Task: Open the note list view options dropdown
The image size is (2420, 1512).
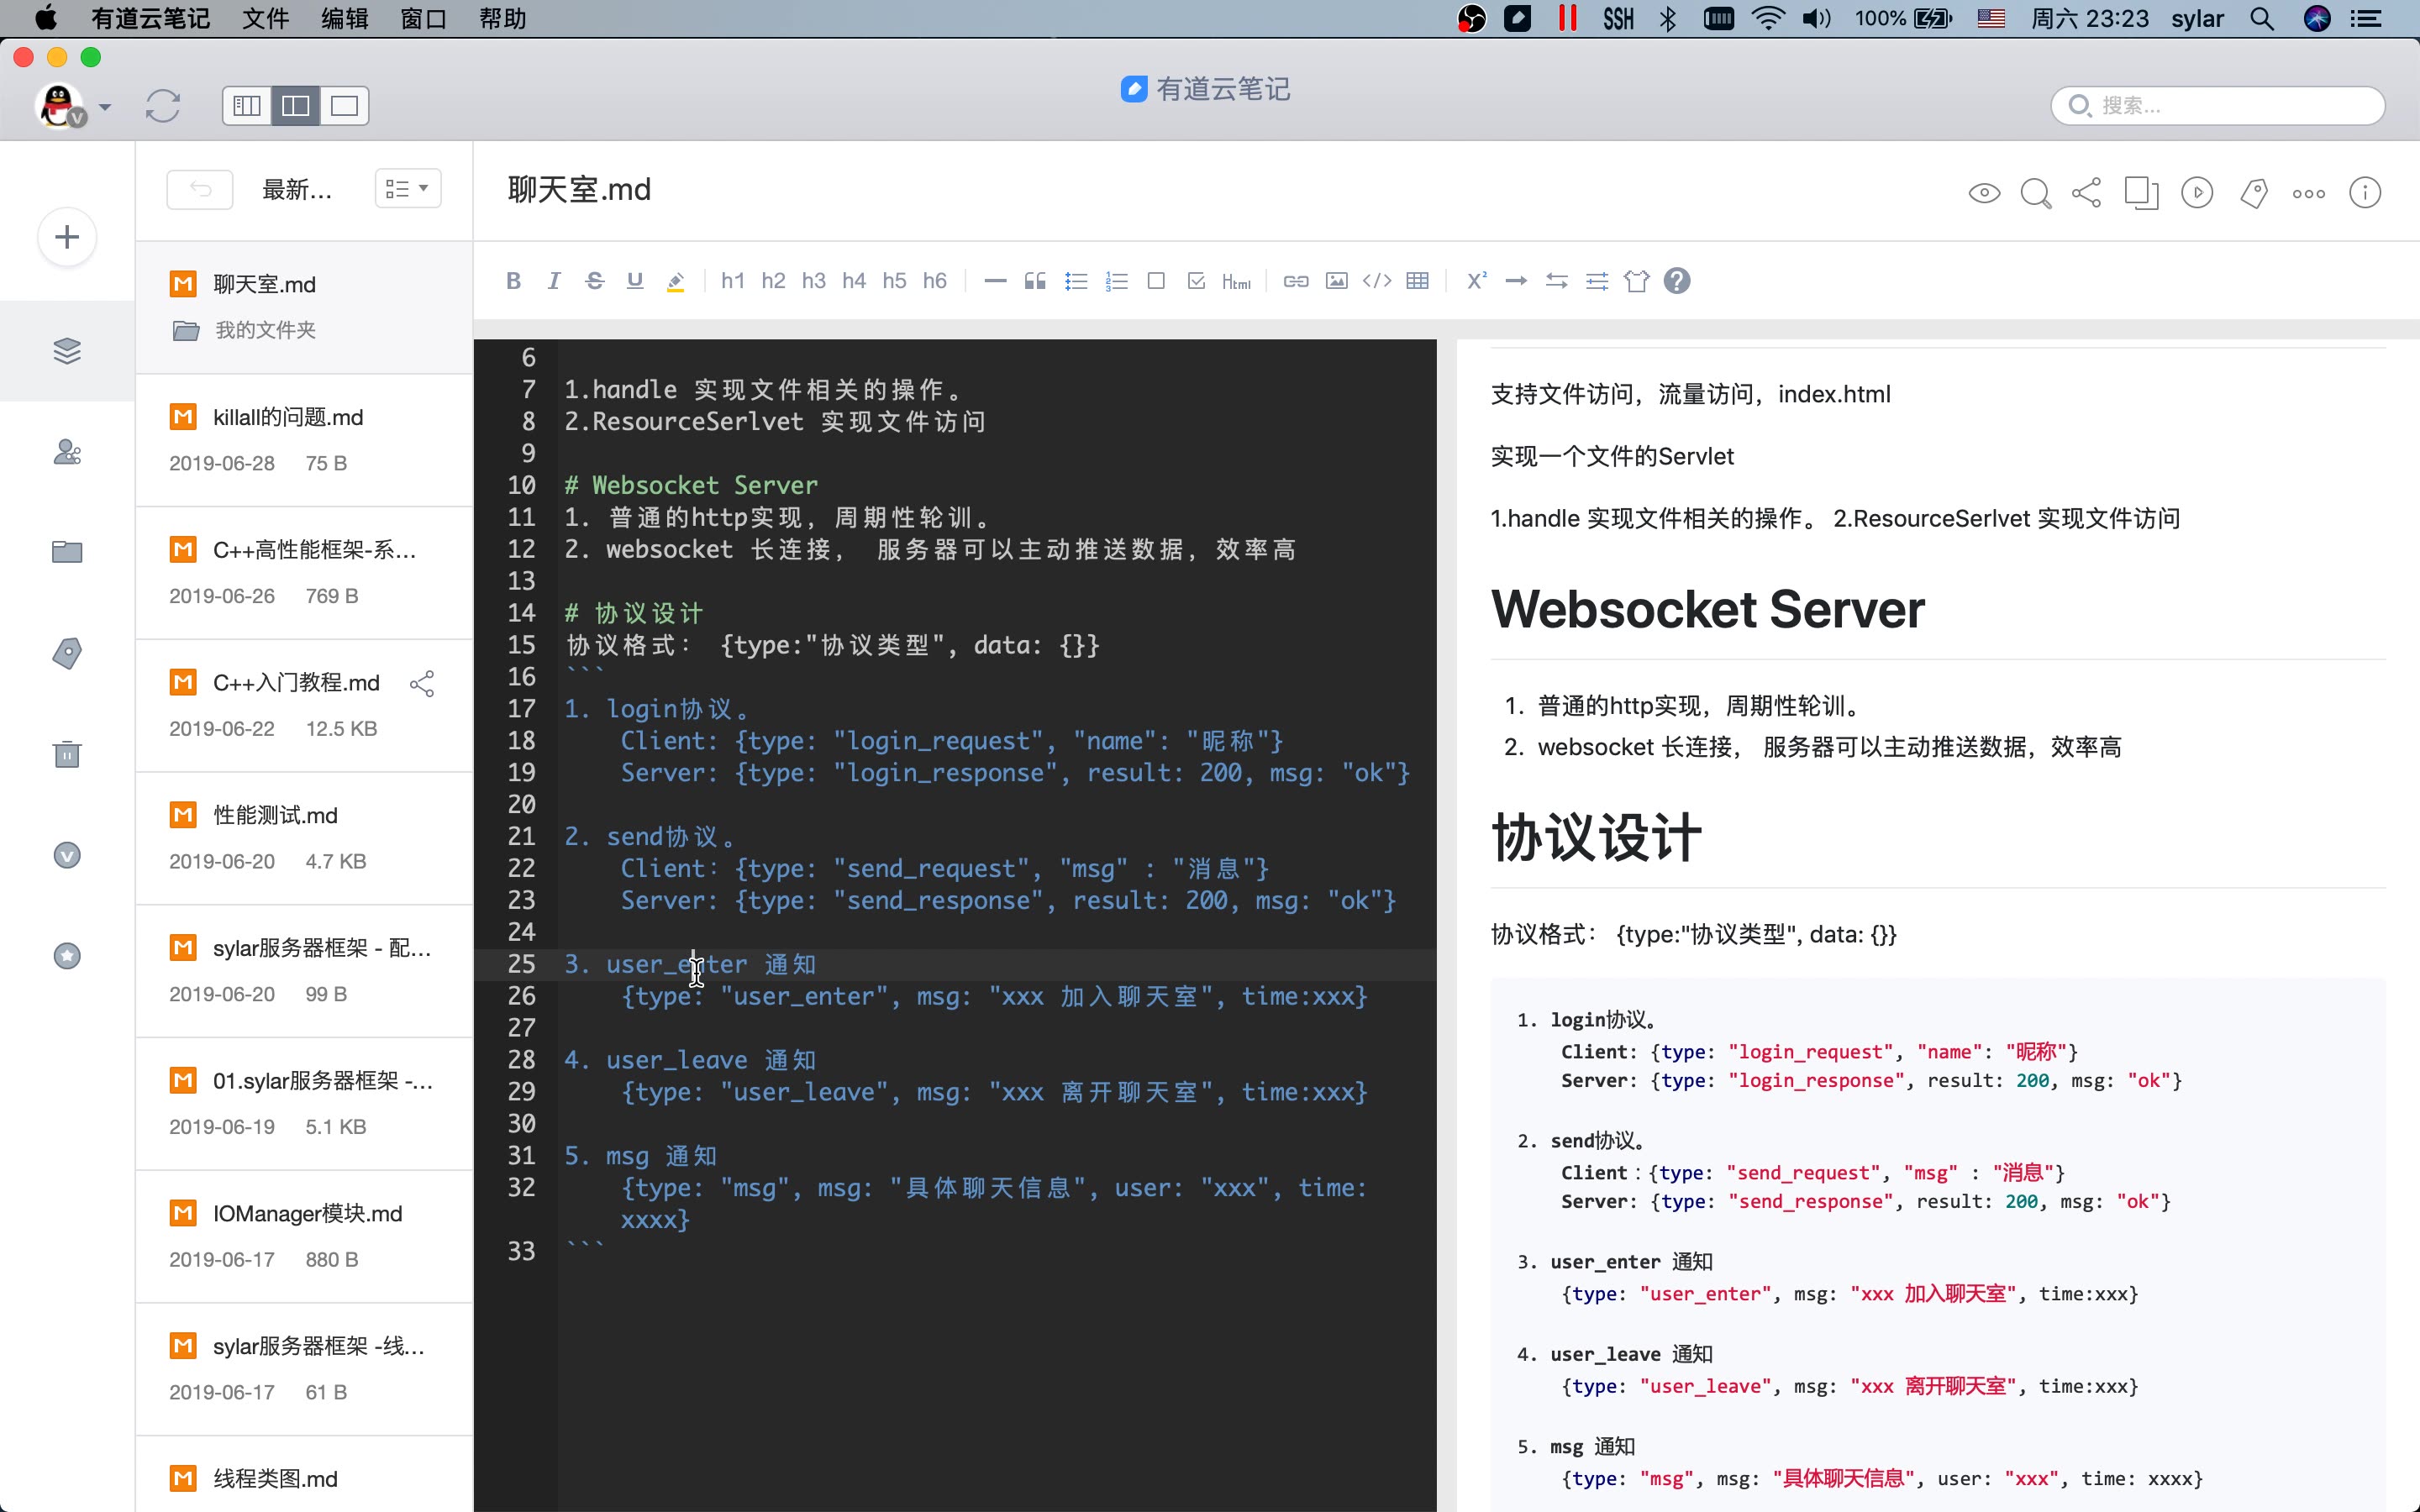Action: [x=407, y=188]
